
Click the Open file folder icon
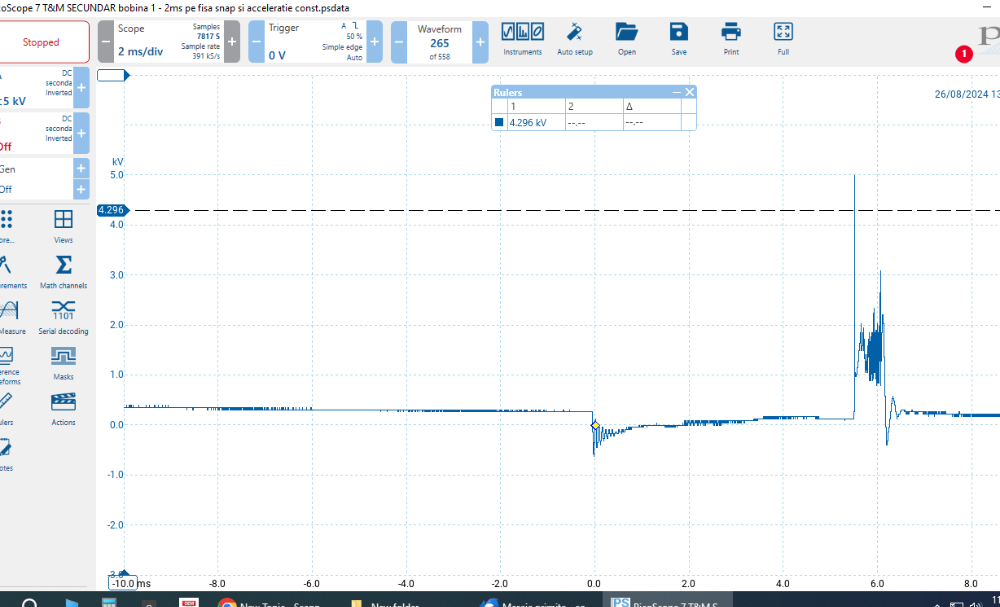coord(626,38)
